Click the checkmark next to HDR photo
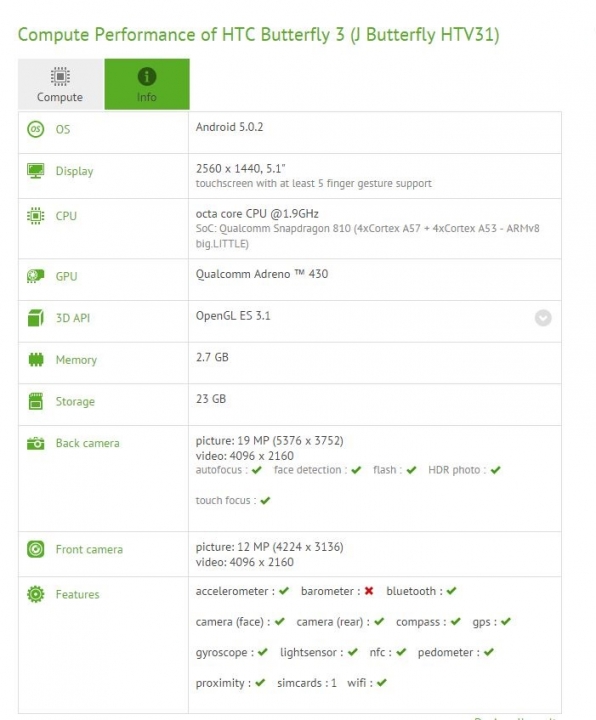The height and width of the screenshot is (720, 596). tap(495, 470)
